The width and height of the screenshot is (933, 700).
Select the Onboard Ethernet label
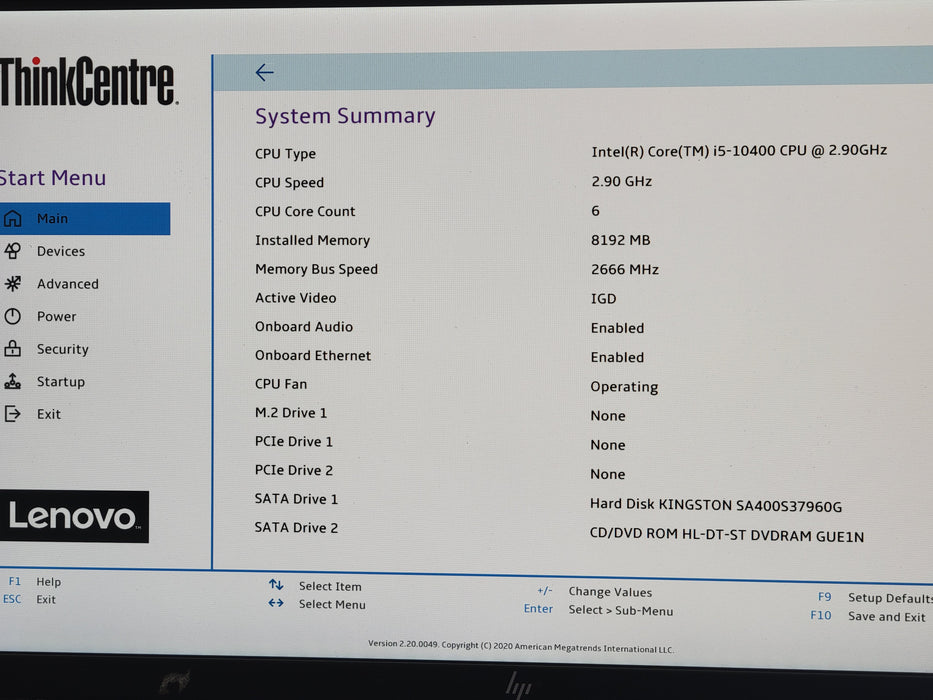(313, 355)
